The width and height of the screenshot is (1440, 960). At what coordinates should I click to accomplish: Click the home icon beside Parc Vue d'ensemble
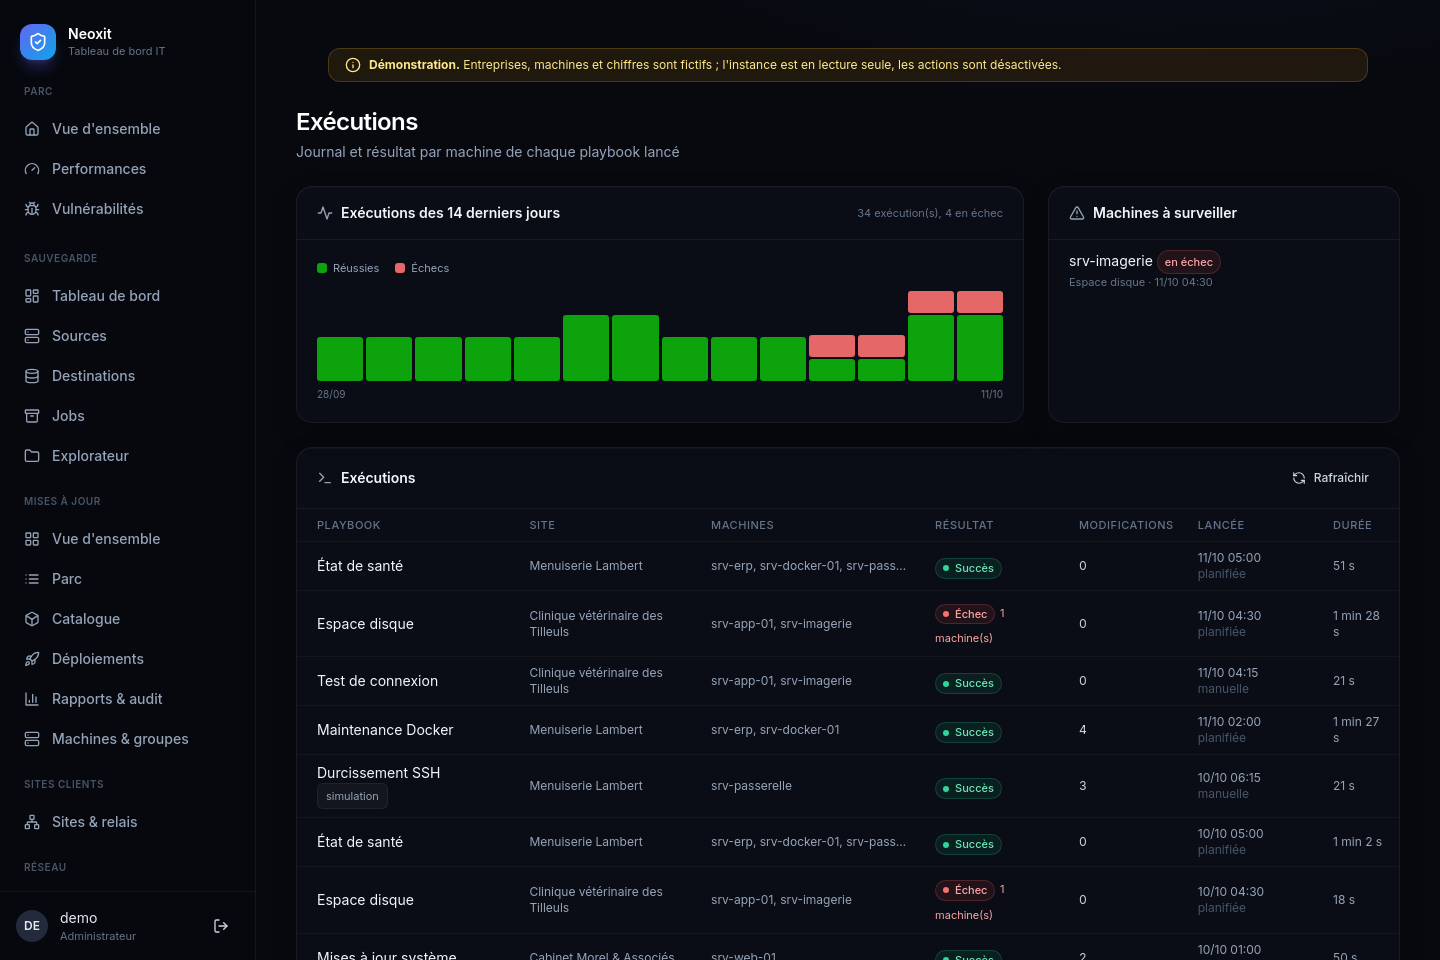32,129
